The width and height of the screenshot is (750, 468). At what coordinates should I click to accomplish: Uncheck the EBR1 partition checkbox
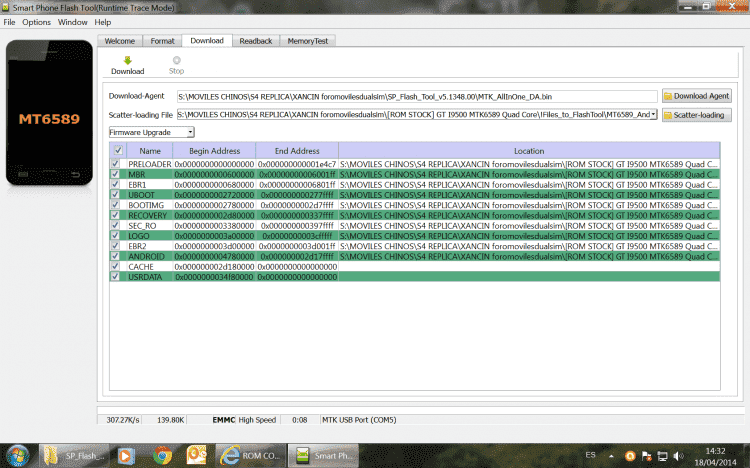tap(115, 184)
